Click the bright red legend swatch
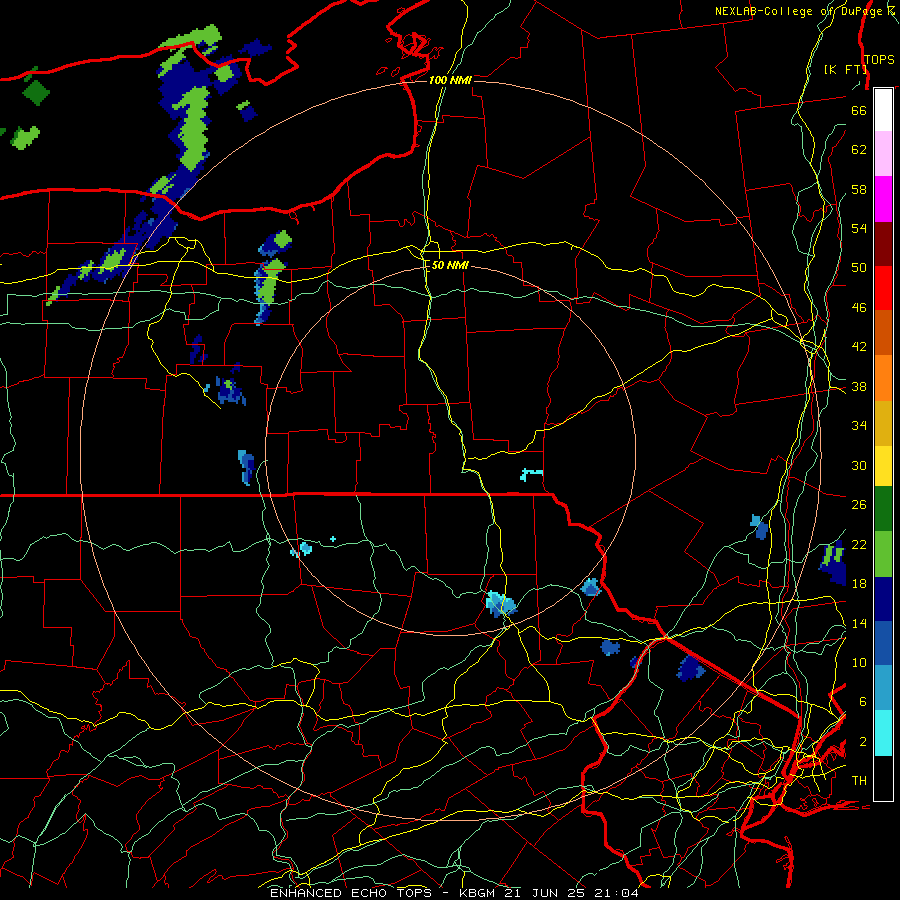900x900 pixels. pyautogui.click(x=883, y=288)
